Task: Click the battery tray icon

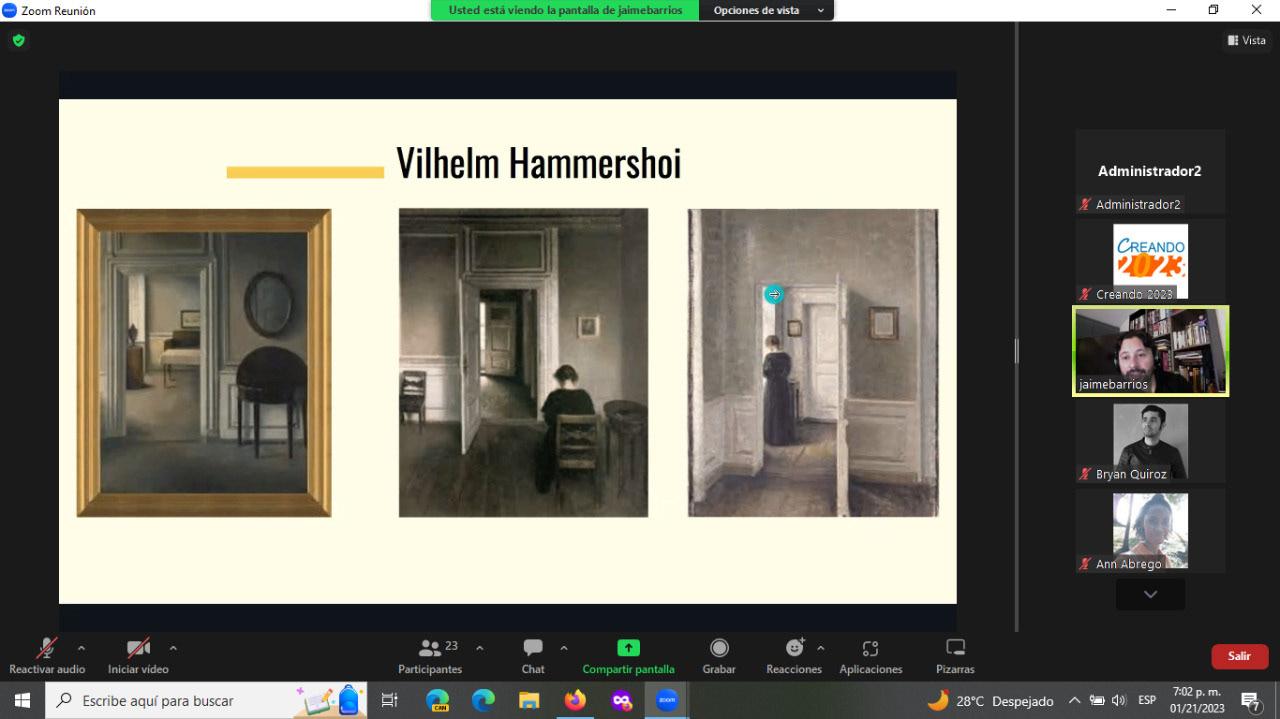Action: point(1097,700)
